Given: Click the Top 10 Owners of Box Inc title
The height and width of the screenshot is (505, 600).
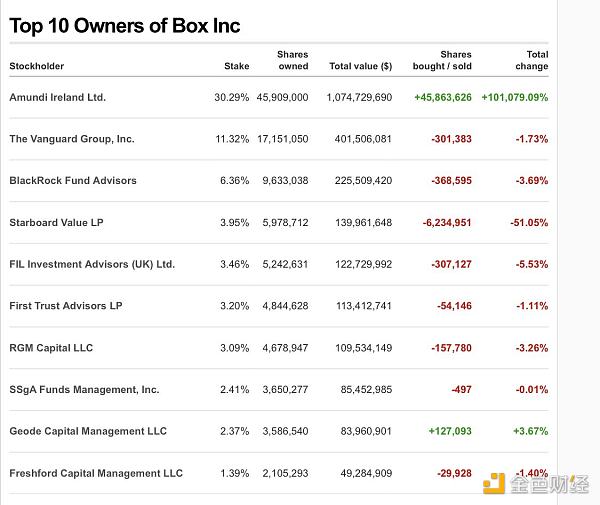Looking at the screenshot, I should click(x=125, y=25).
